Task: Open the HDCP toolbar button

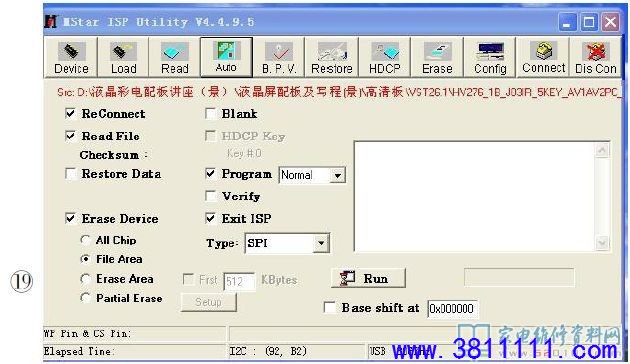Action: coord(385,57)
